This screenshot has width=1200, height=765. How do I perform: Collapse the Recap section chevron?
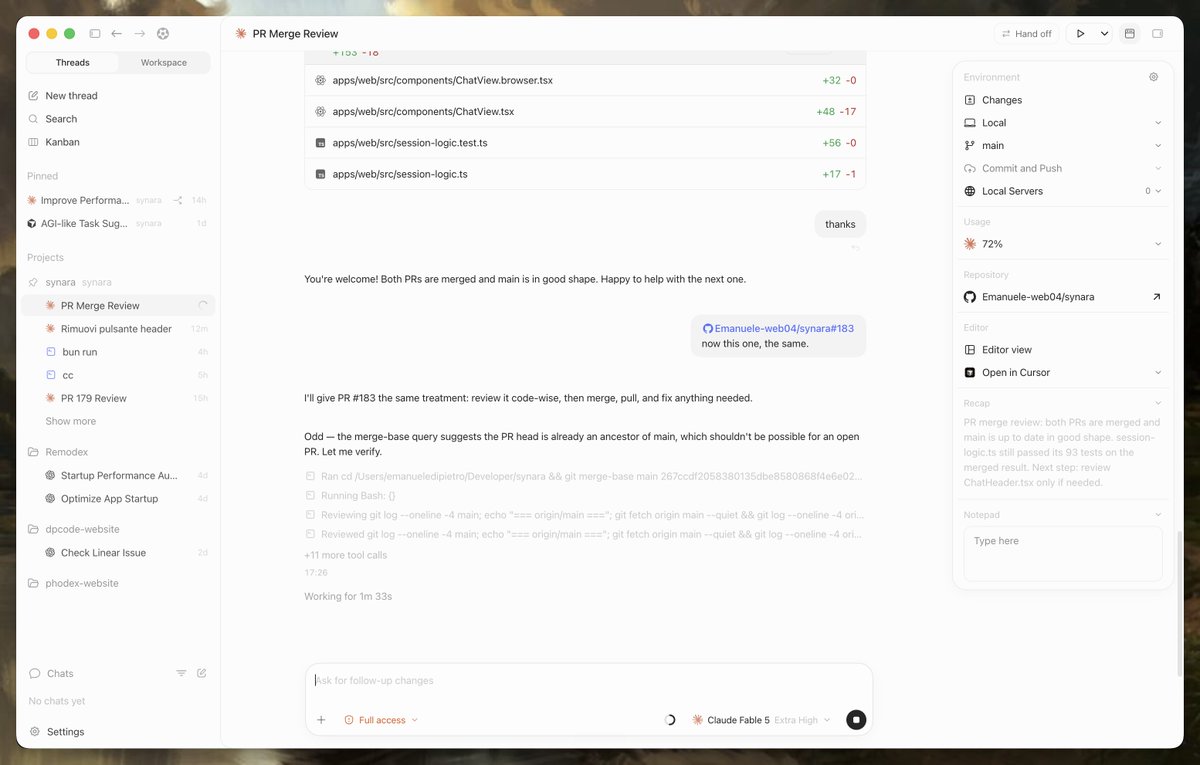[1157, 403]
